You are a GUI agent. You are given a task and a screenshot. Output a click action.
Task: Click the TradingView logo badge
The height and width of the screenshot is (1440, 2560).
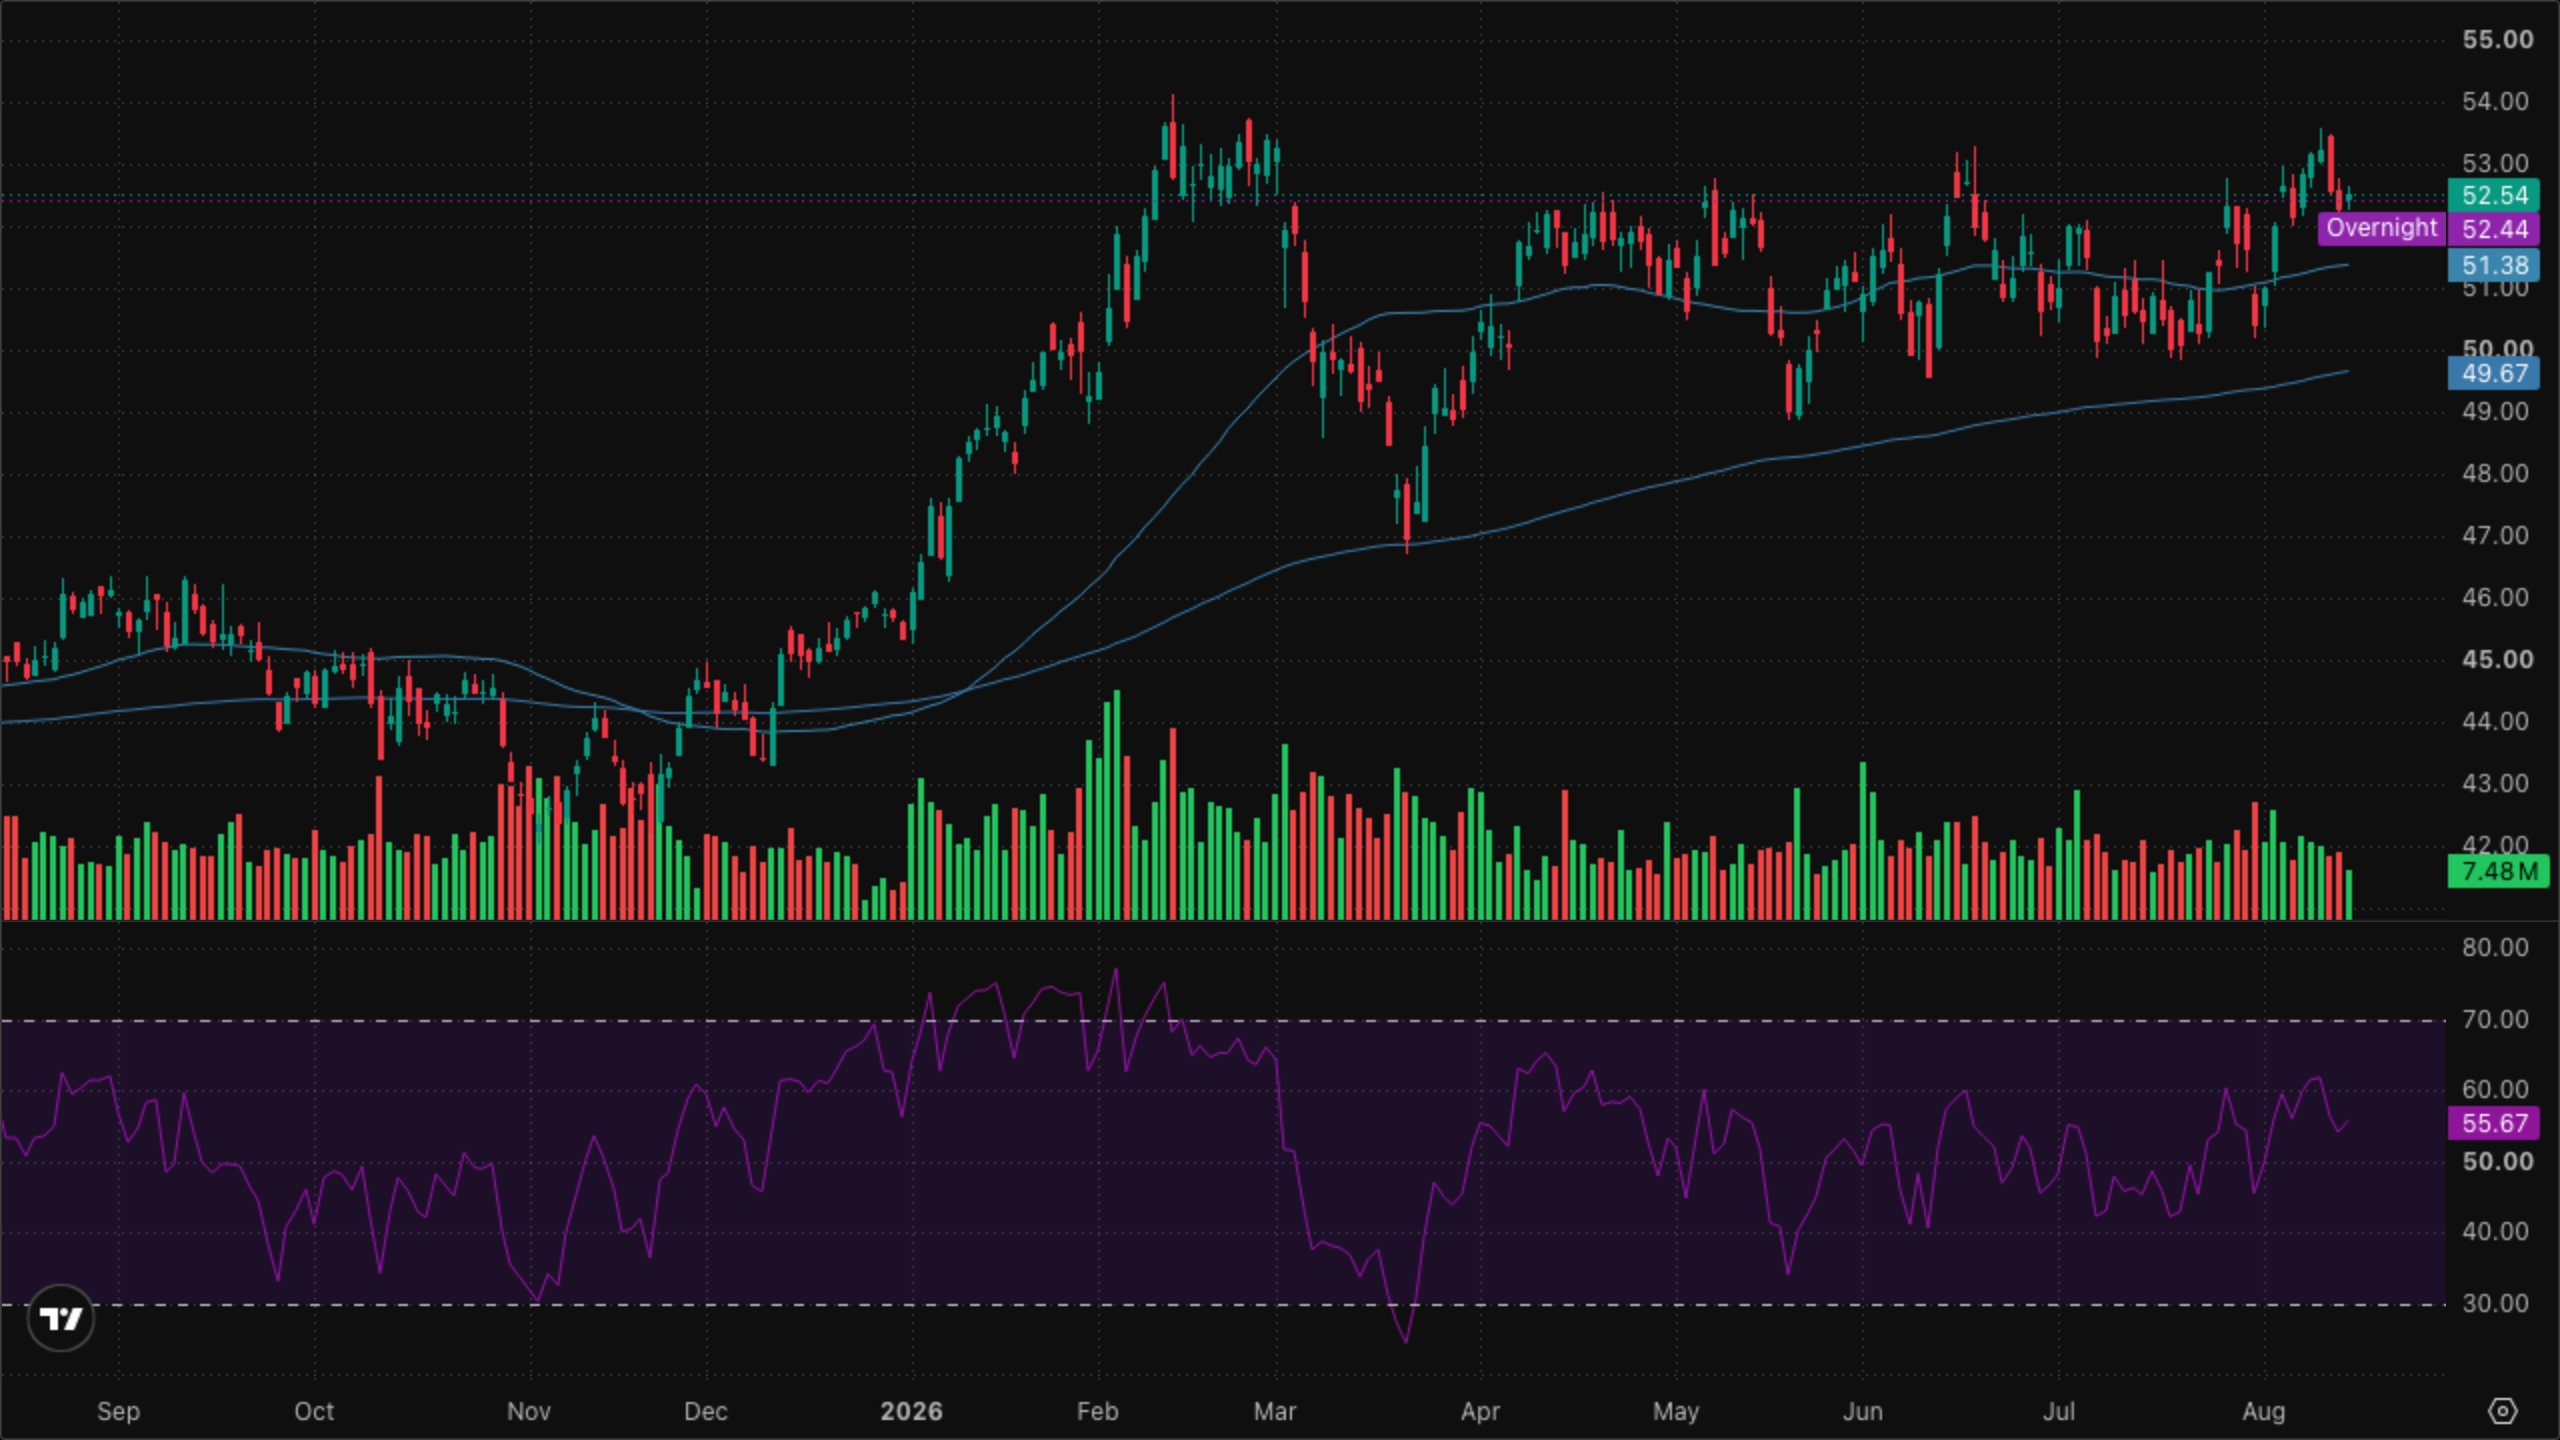click(61, 1318)
